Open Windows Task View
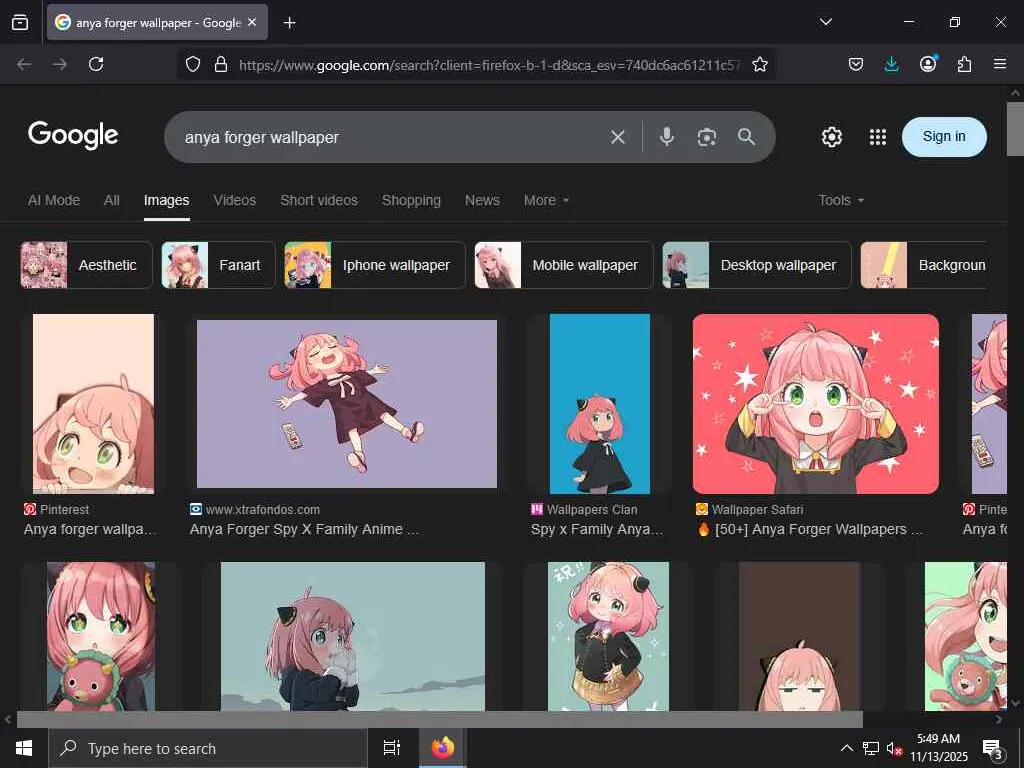 pos(391,748)
